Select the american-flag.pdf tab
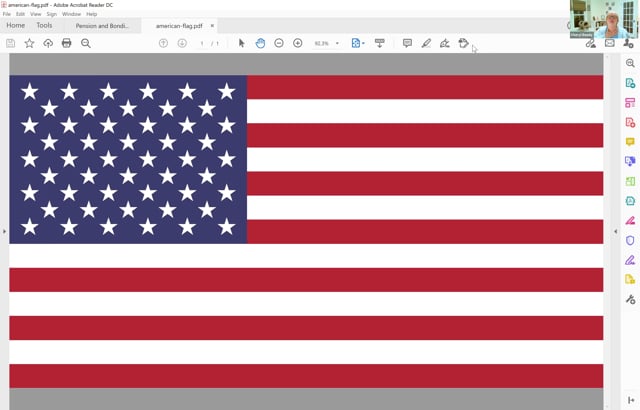The image size is (640, 410). coord(179,26)
